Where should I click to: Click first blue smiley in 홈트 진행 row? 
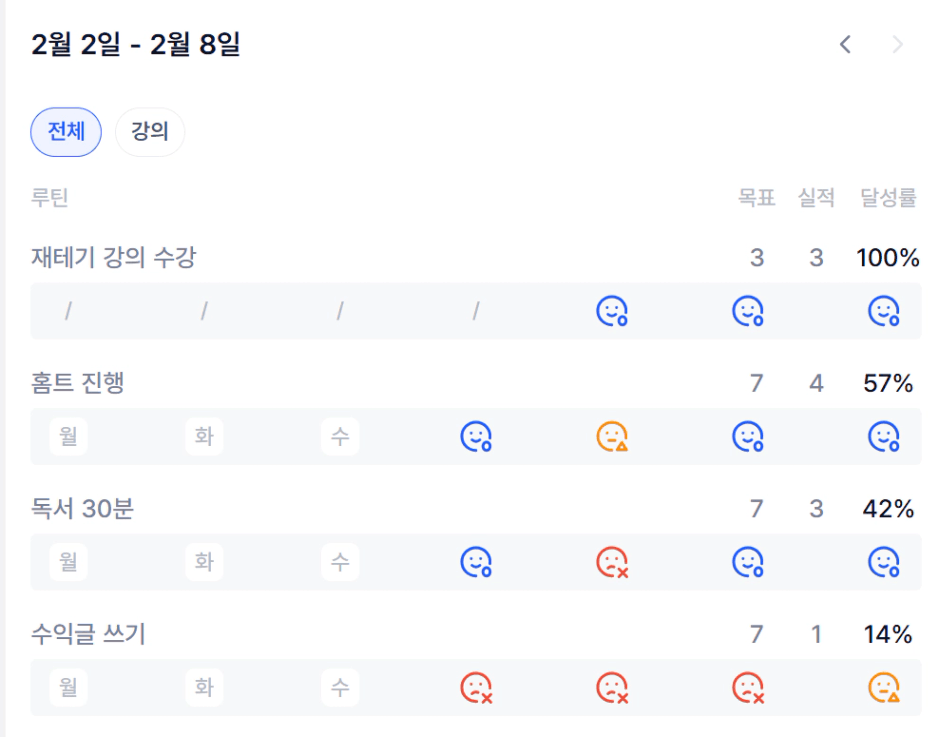(476, 437)
